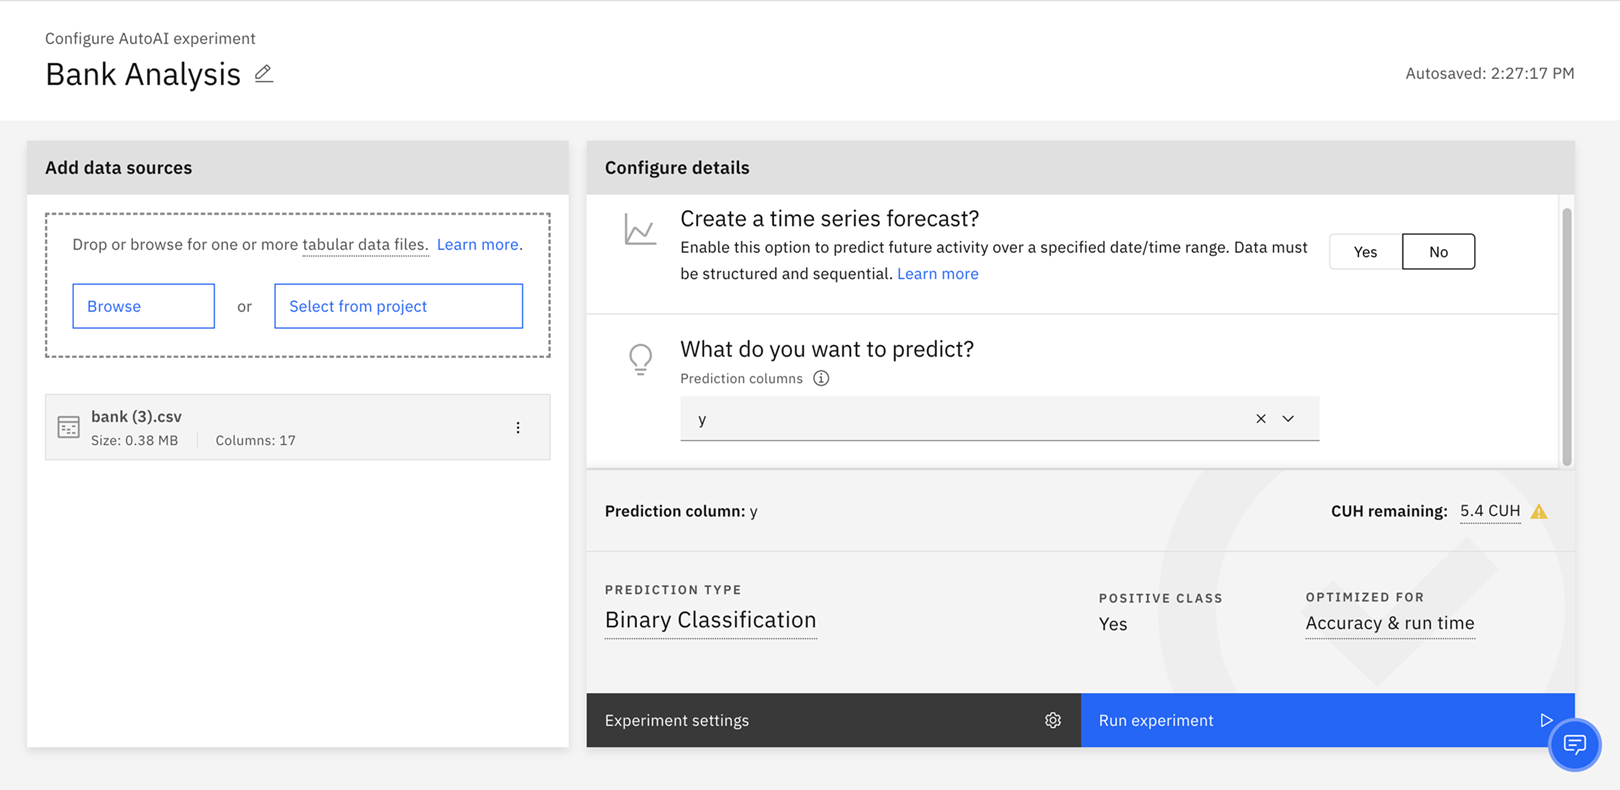This screenshot has width=1620, height=790.
Task: Click the Columns: 17 text
Action: pos(256,440)
